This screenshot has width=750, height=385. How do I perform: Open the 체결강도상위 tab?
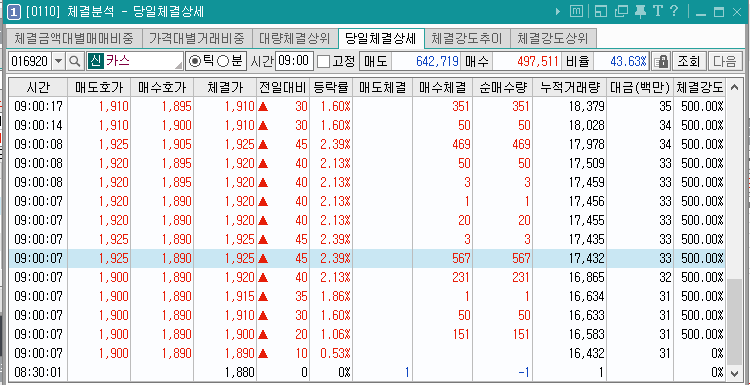coord(553,38)
